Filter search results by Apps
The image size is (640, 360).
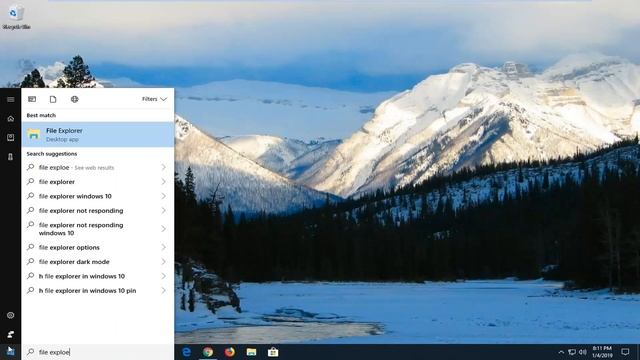(32, 99)
